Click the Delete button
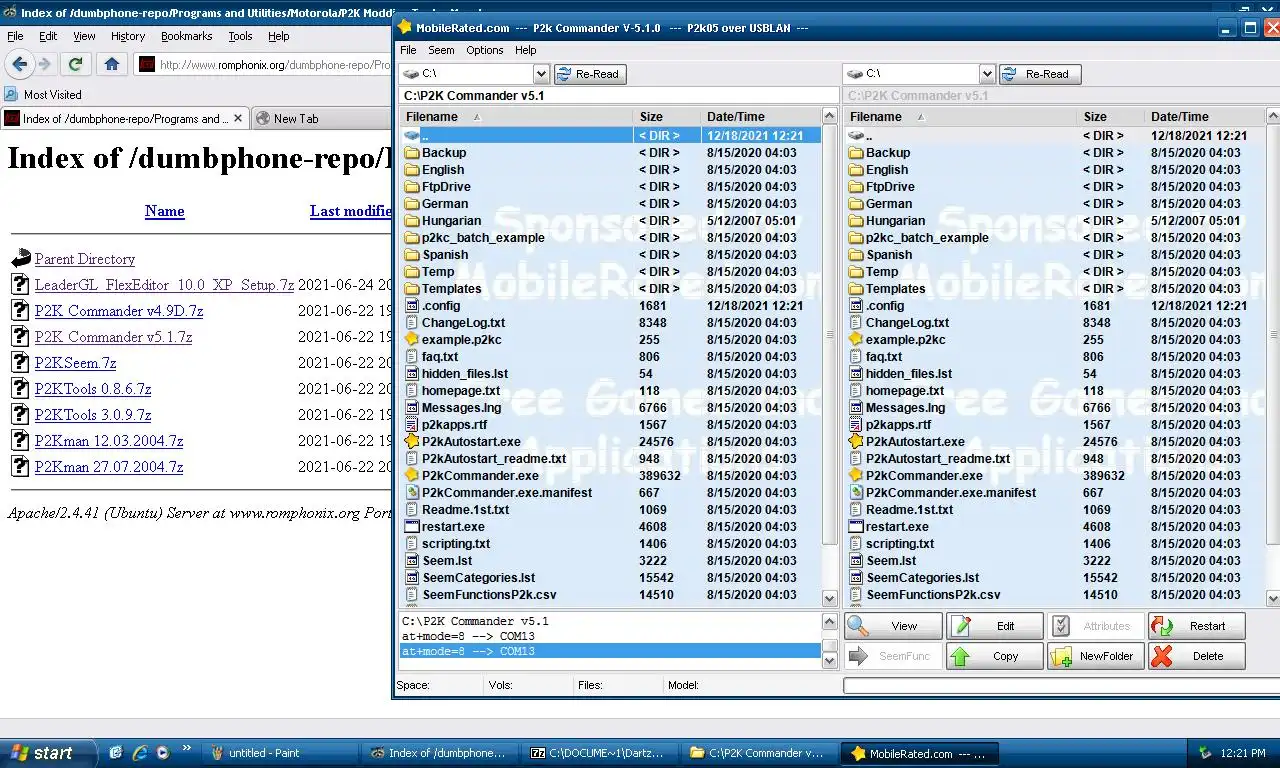Screen dimensions: 1280x768 [x=1197, y=656]
